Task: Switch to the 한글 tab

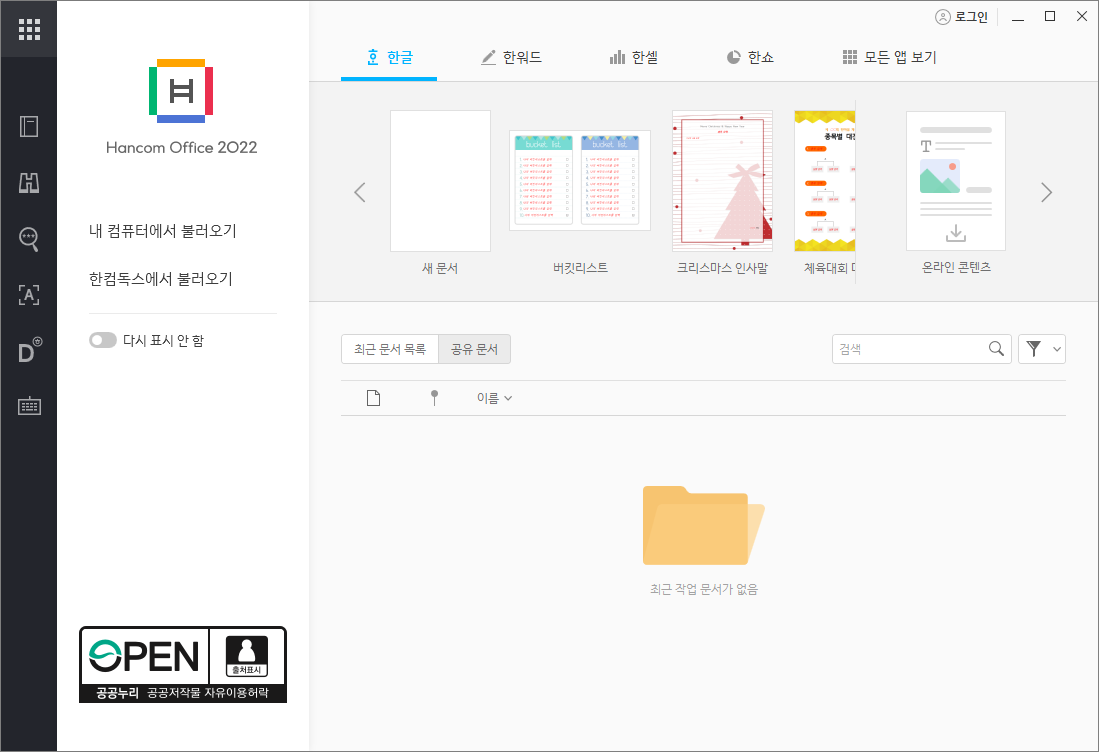Action: coord(389,57)
